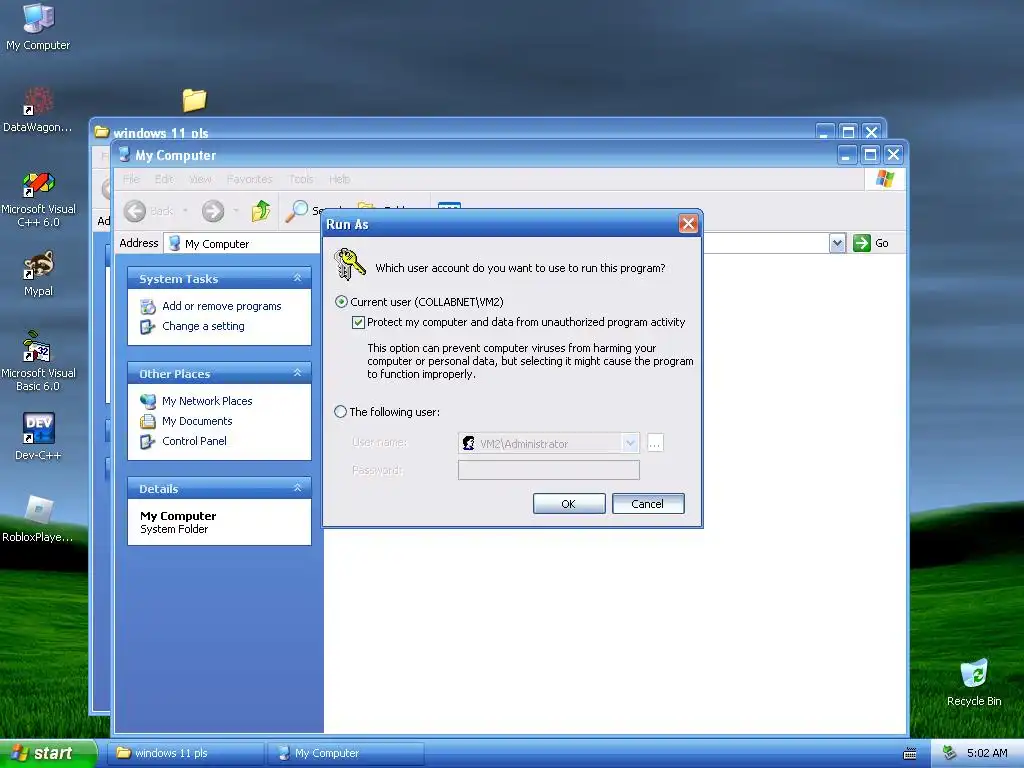Image resolution: width=1024 pixels, height=768 pixels.
Task: Collapse the Details panel
Action: click(297, 488)
